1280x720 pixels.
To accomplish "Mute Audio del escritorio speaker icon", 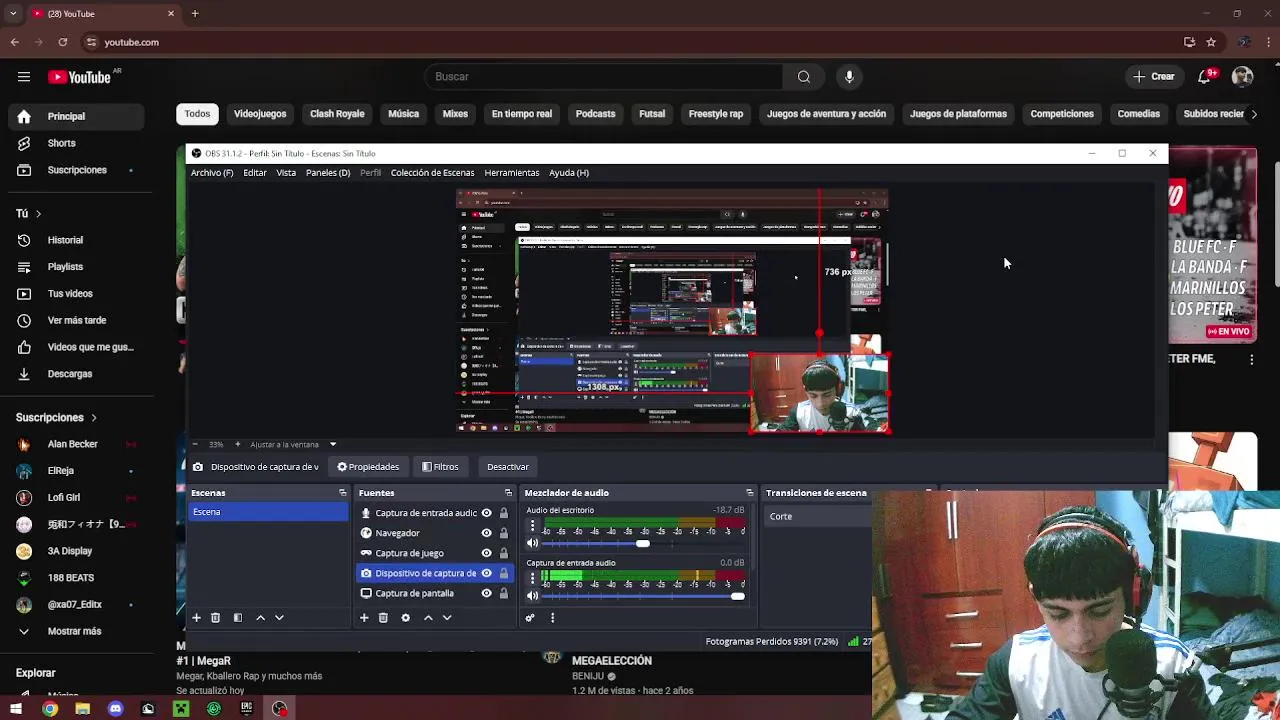I will click(532, 543).
